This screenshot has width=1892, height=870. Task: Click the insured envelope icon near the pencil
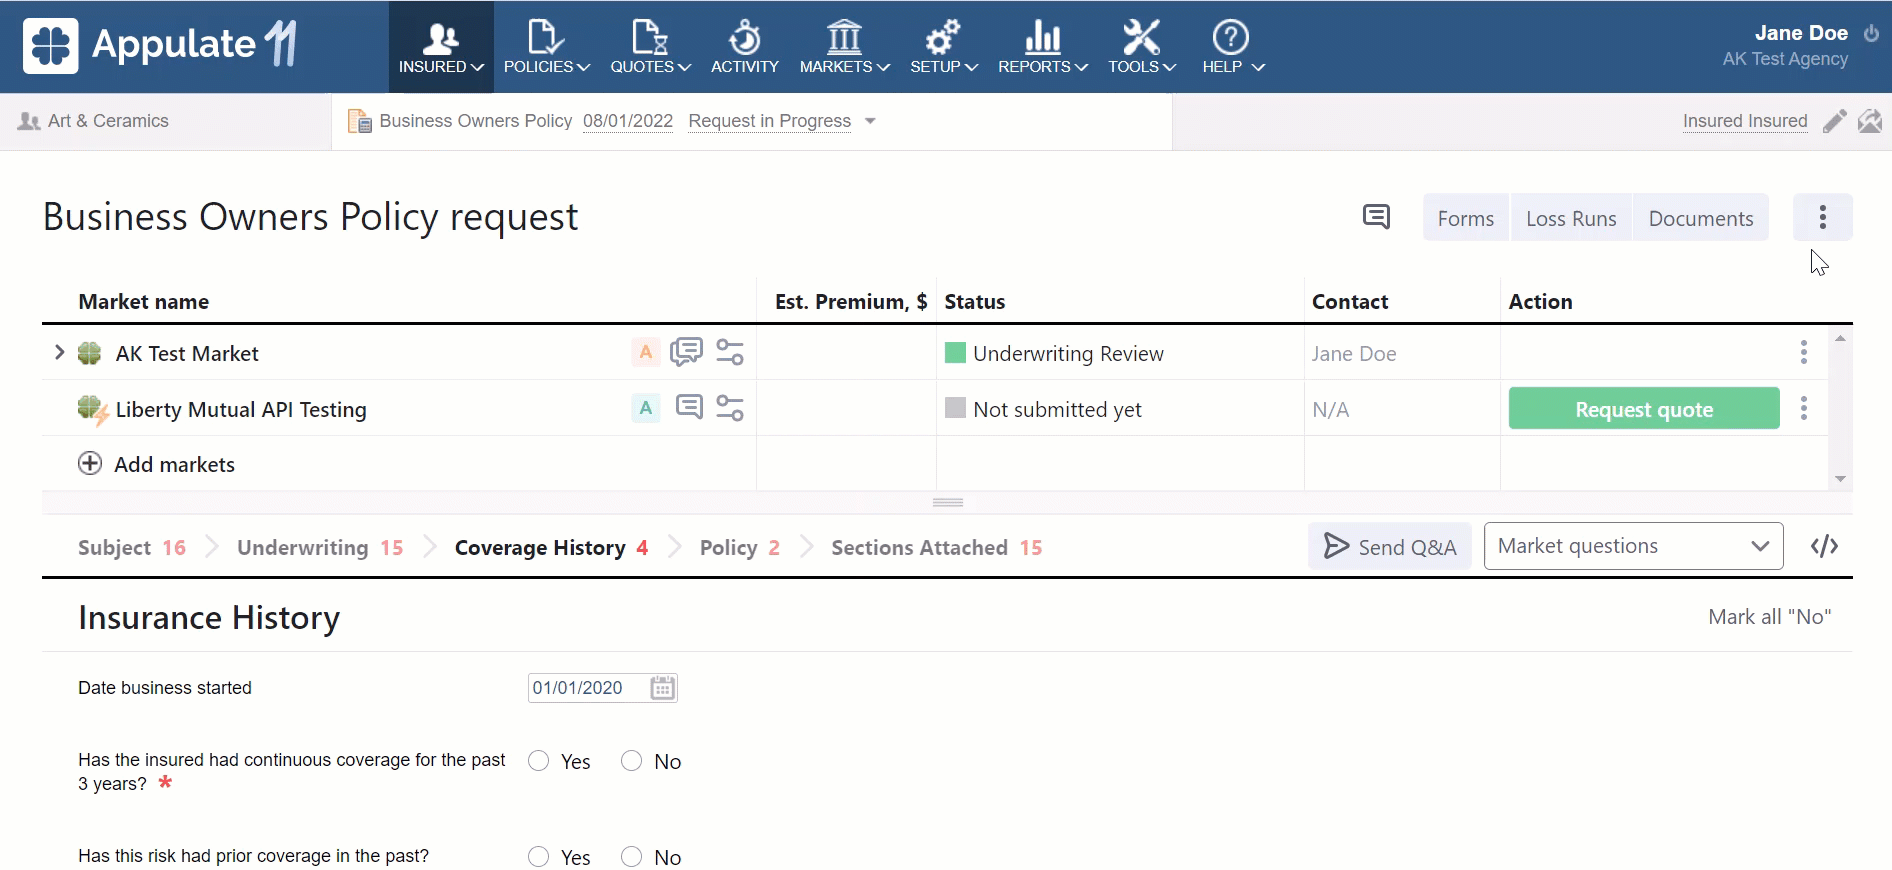click(1870, 121)
